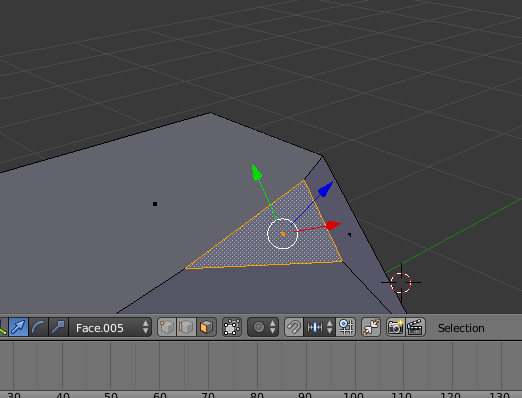Open proportional editing mode dropdown

coord(263,327)
